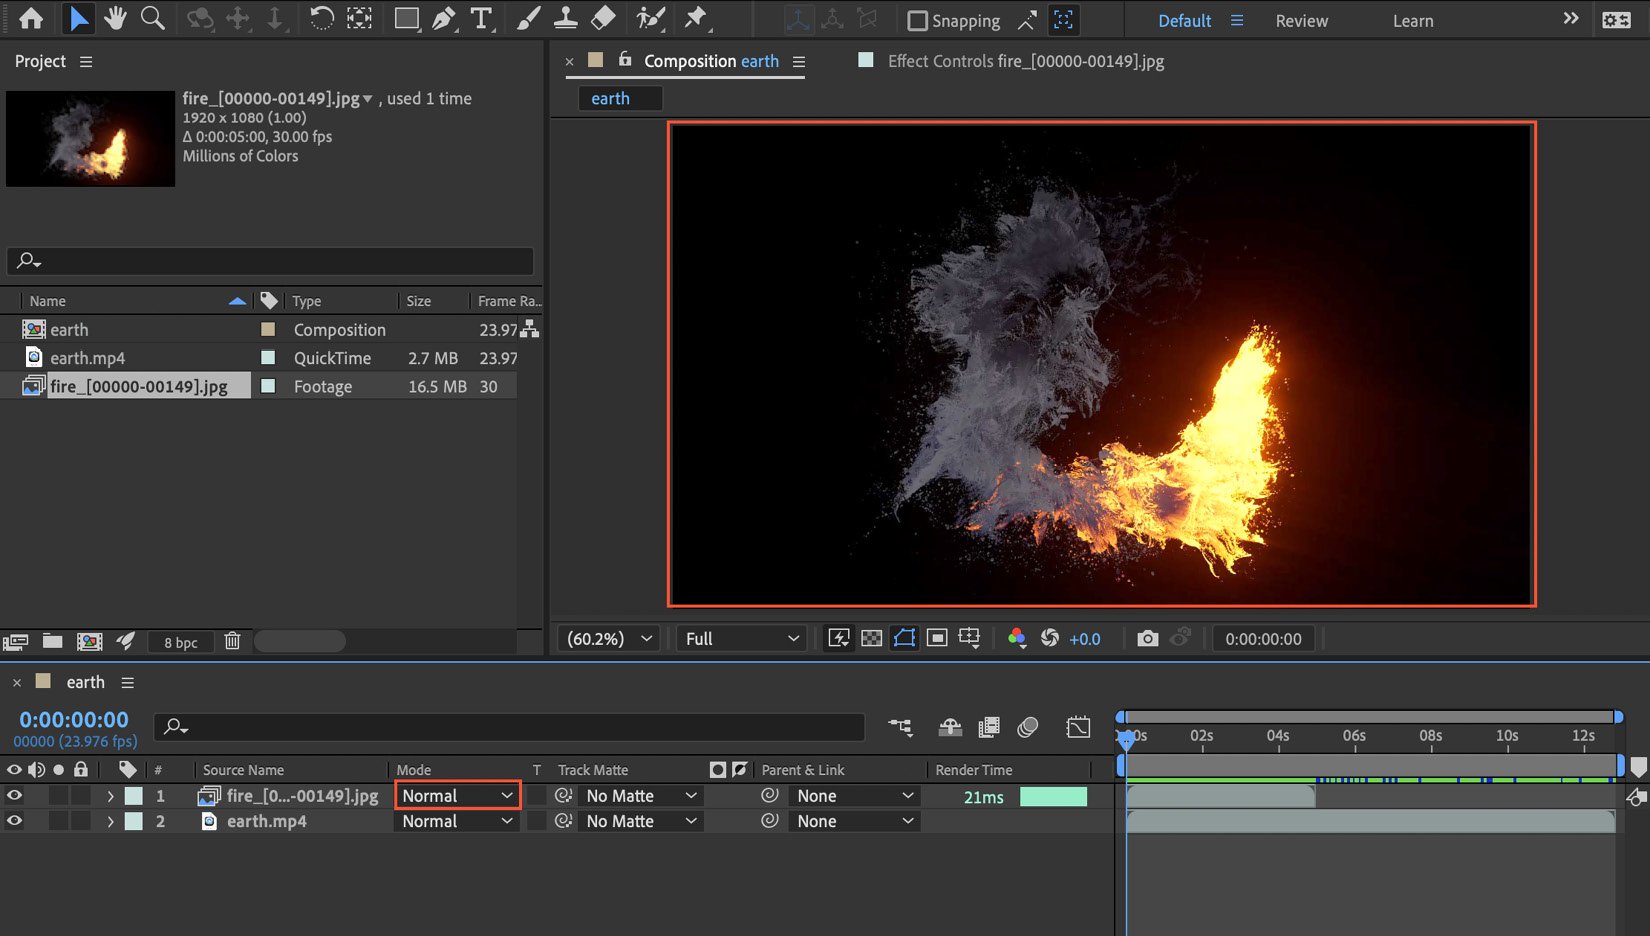Show more workspaces with double chevron
The image size is (1650, 936).
coord(1570,19)
